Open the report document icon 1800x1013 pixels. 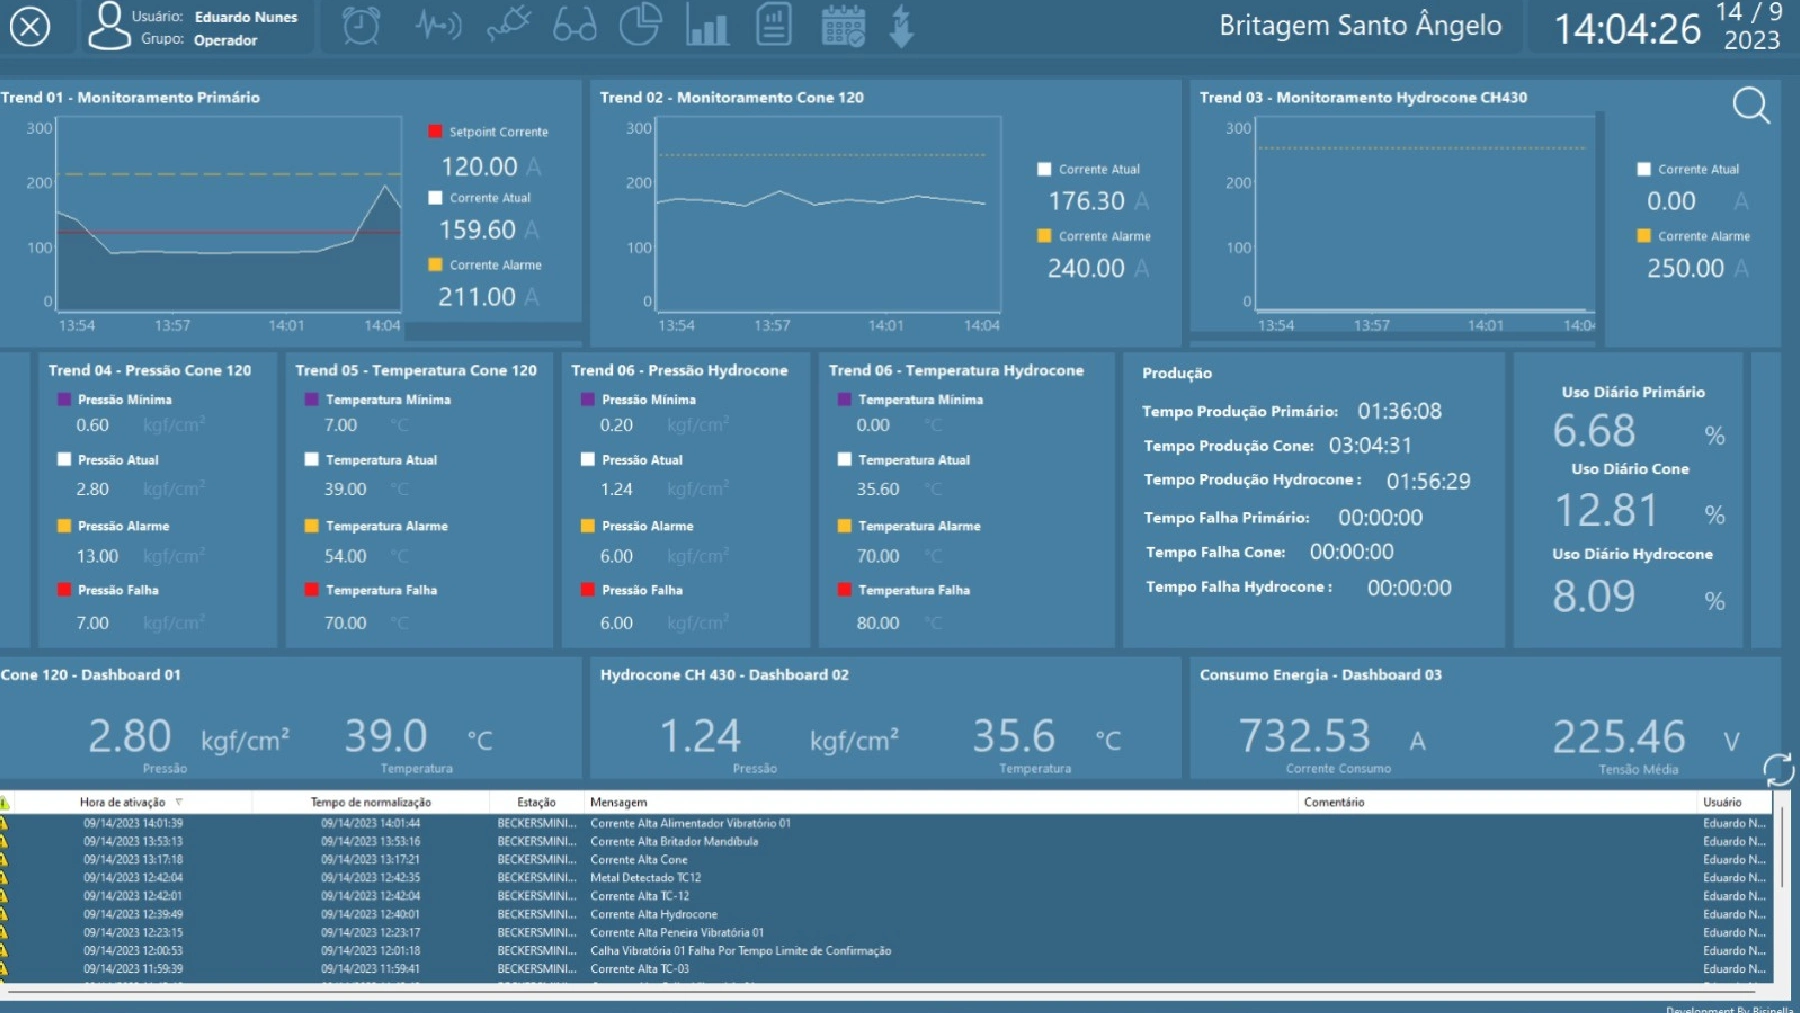coord(774,25)
